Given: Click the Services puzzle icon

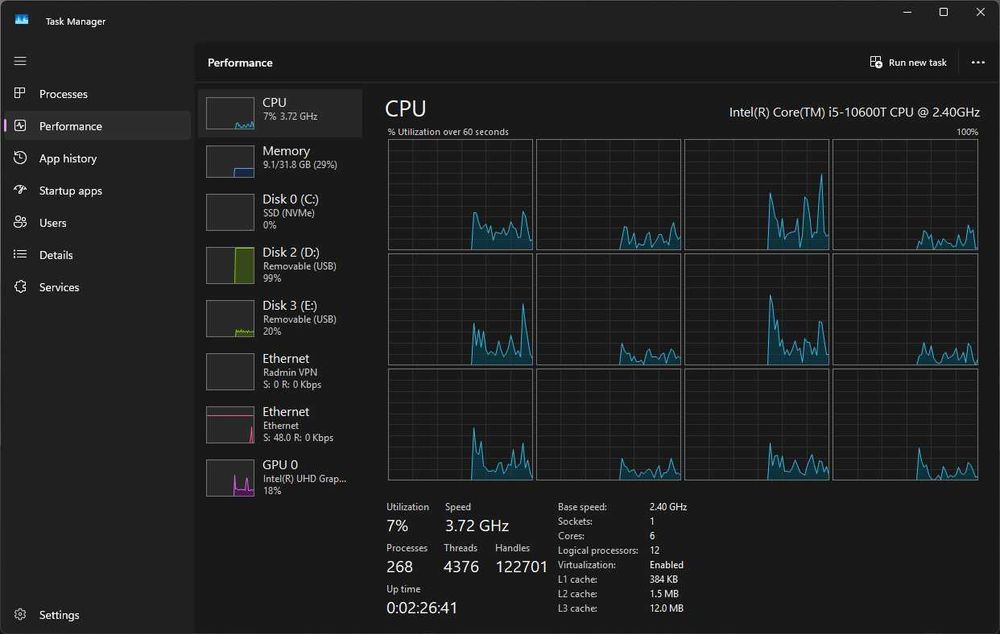Looking at the screenshot, I should coord(20,286).
